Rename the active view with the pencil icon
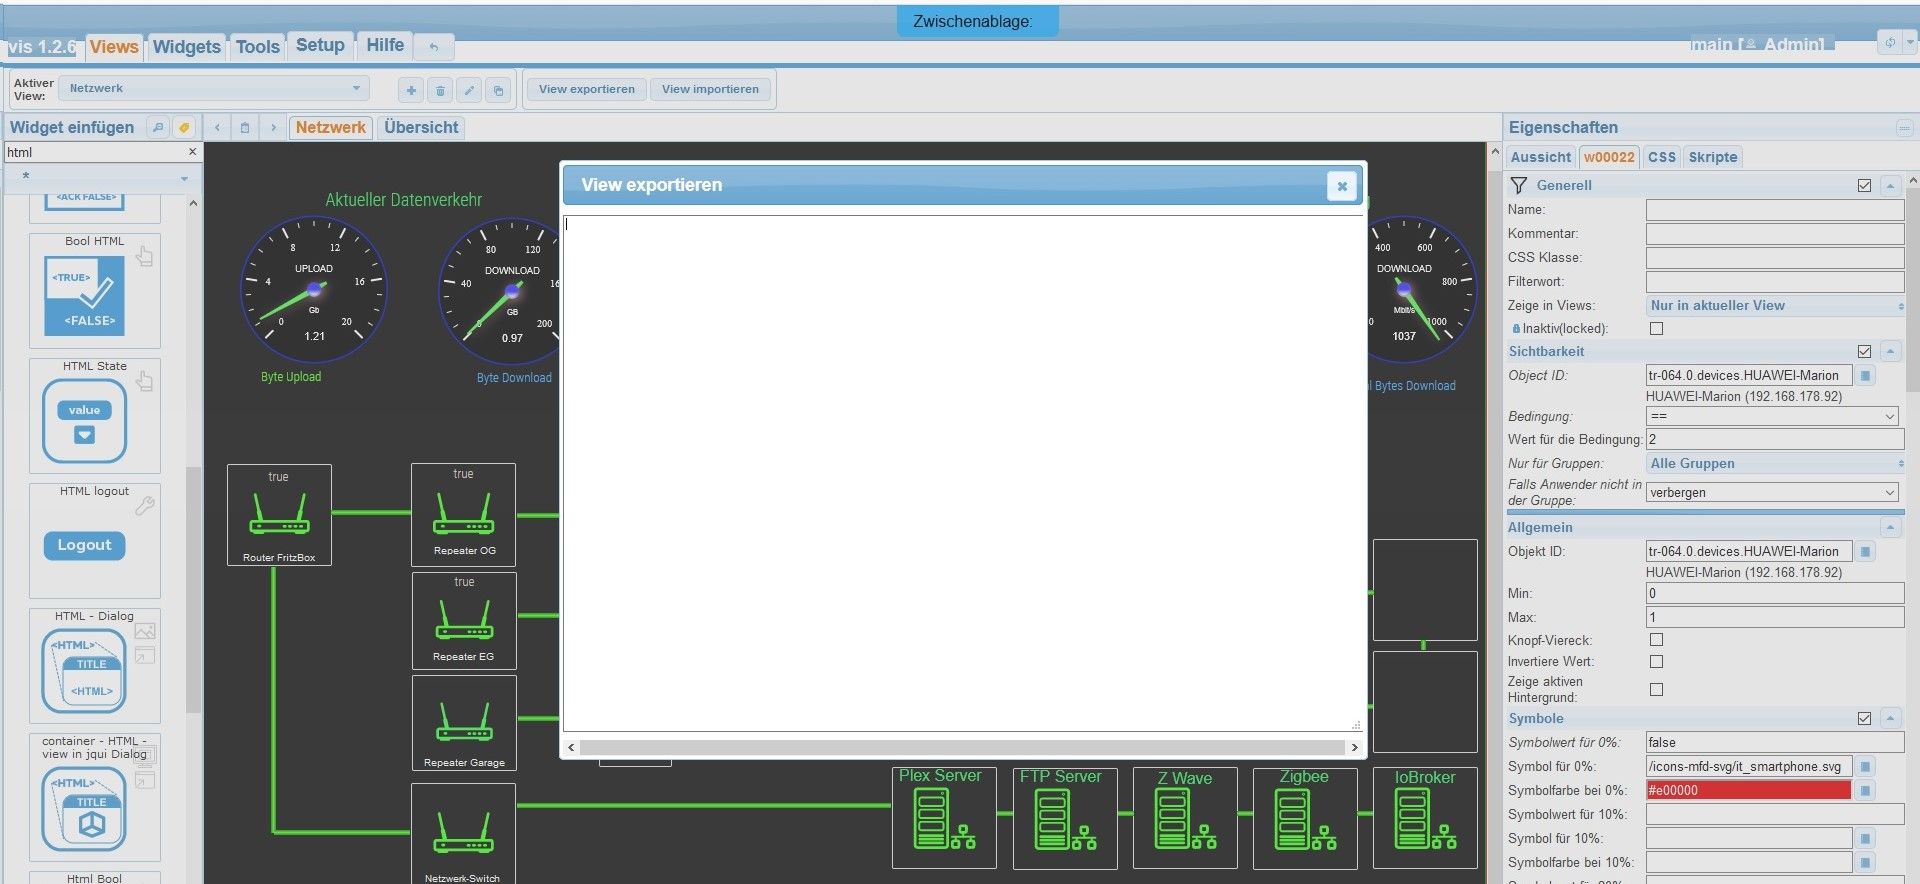Screen dimensions: 1920x884 [469, 90]
